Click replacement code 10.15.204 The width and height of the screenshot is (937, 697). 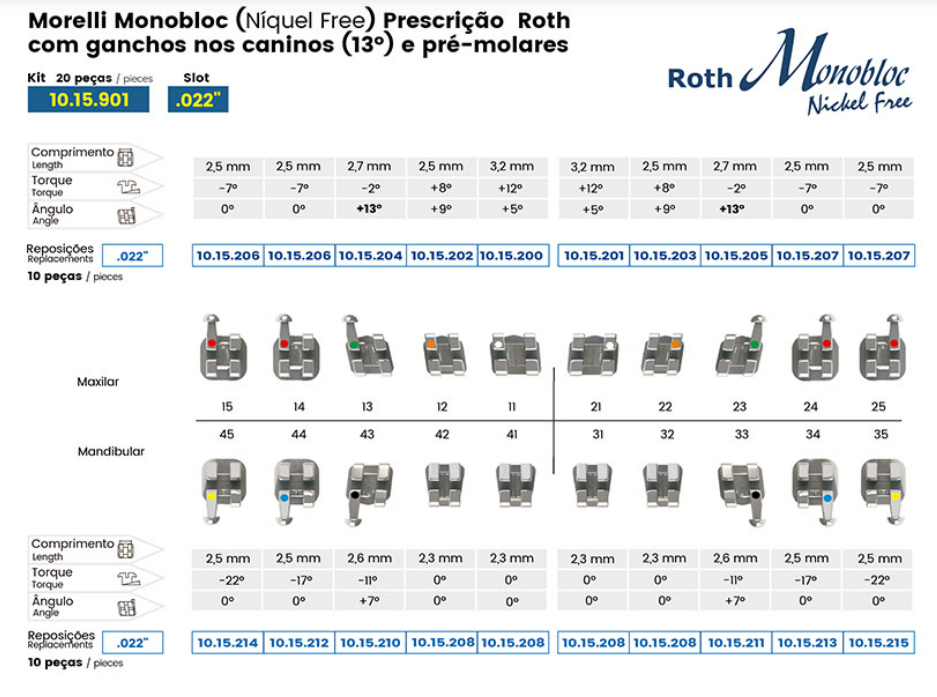[370, 255]
